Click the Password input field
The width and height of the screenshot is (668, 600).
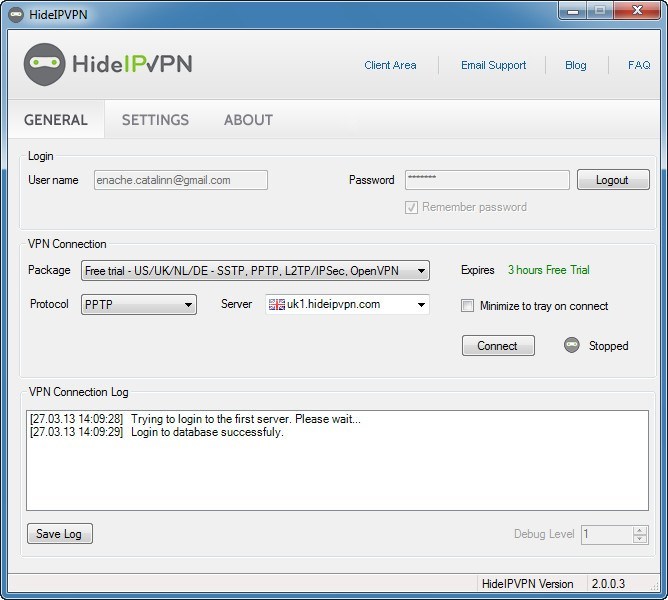487,180
